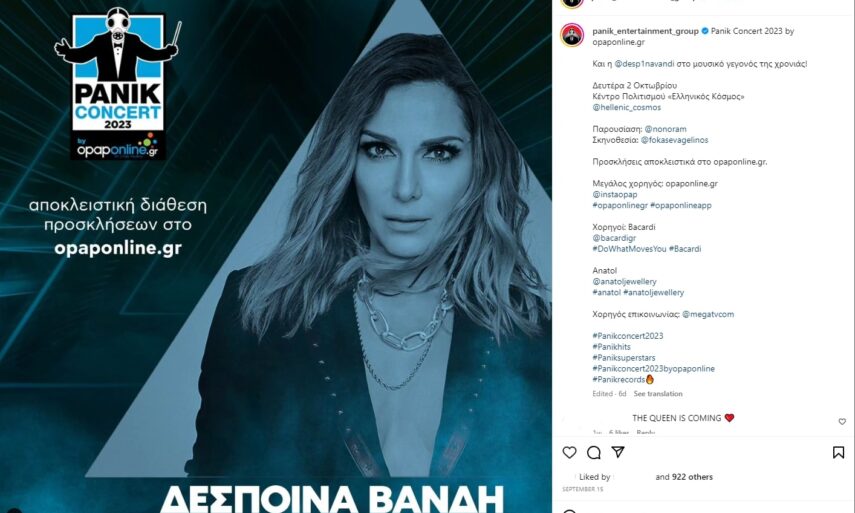
Task: Open comments with the speech bubble icon
Action: tap(594, 452)
